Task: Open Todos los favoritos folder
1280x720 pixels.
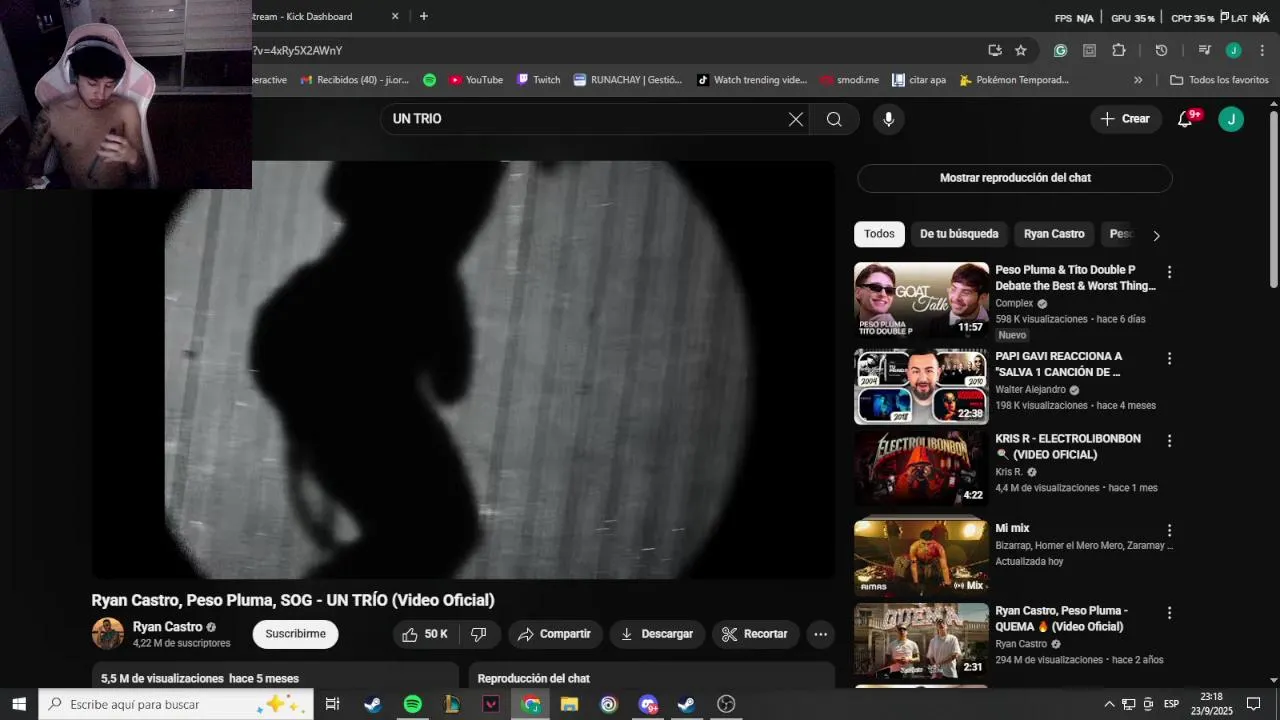Action: point(1219,80)
